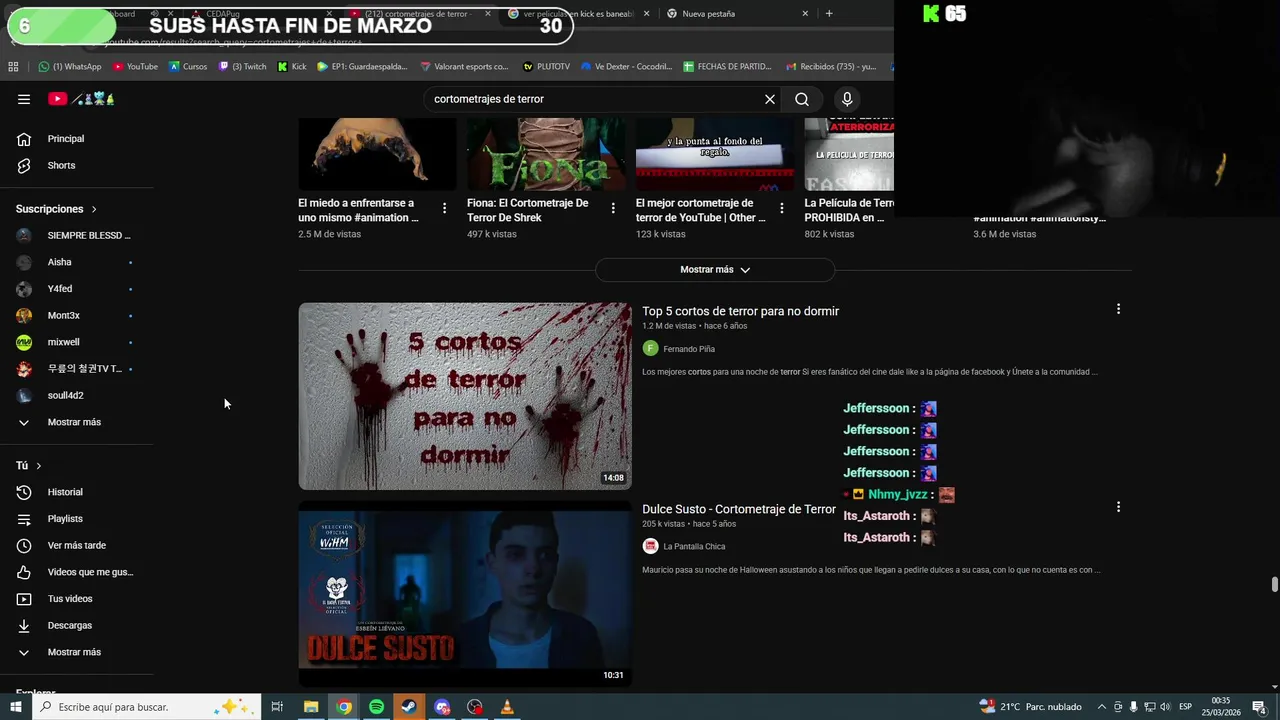Open options for 'El mejor cortometraje de terror' short
This screenshot has height=720, width=1280.
point(782,208)
